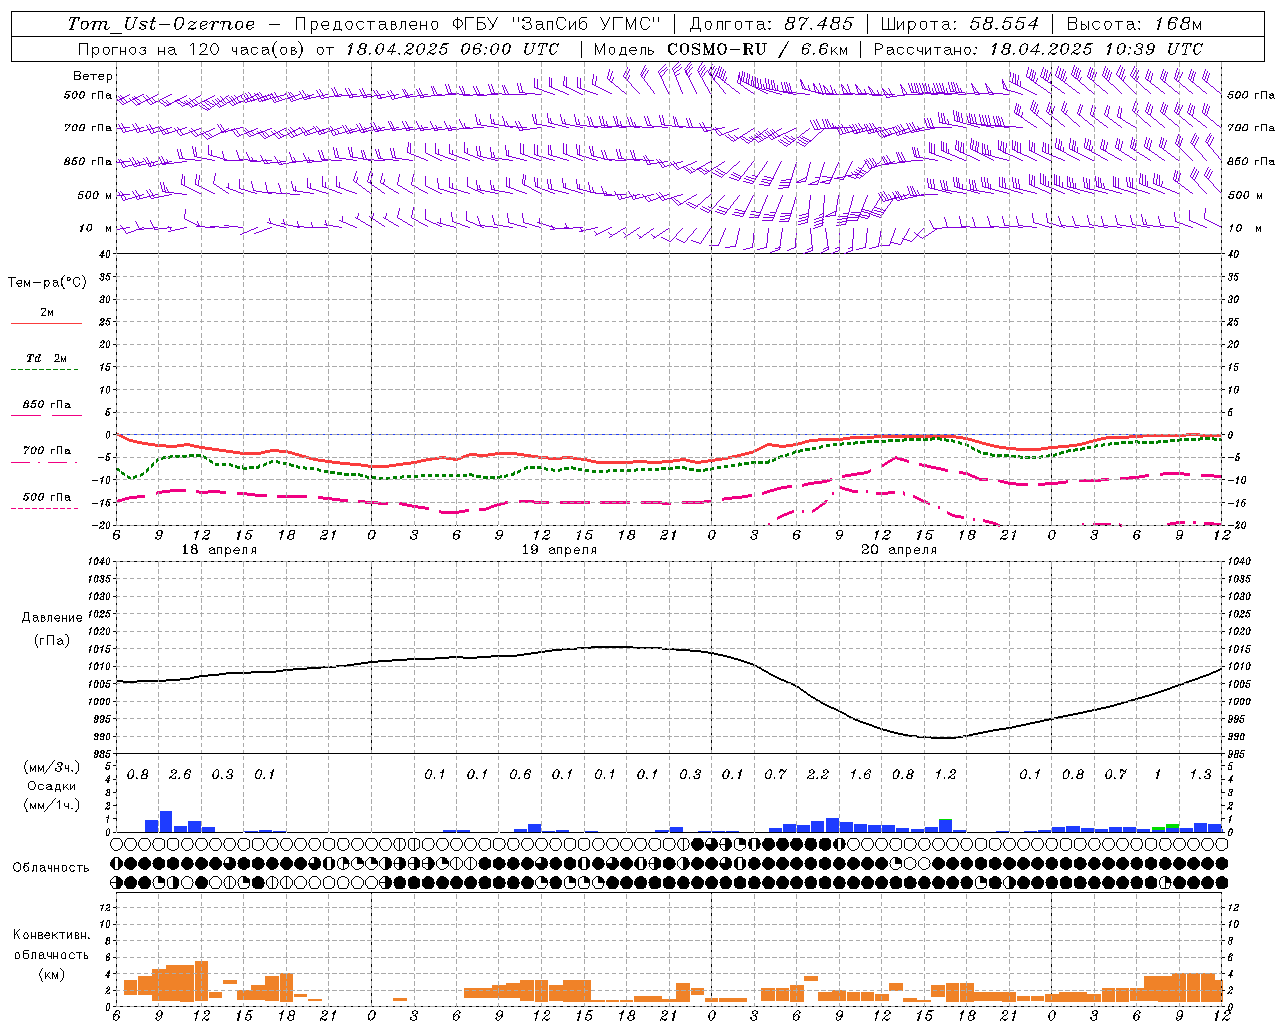The image size is (1280, 1024).
Task: Click the Давление pressure panel label
Action: tap(52, 618)
